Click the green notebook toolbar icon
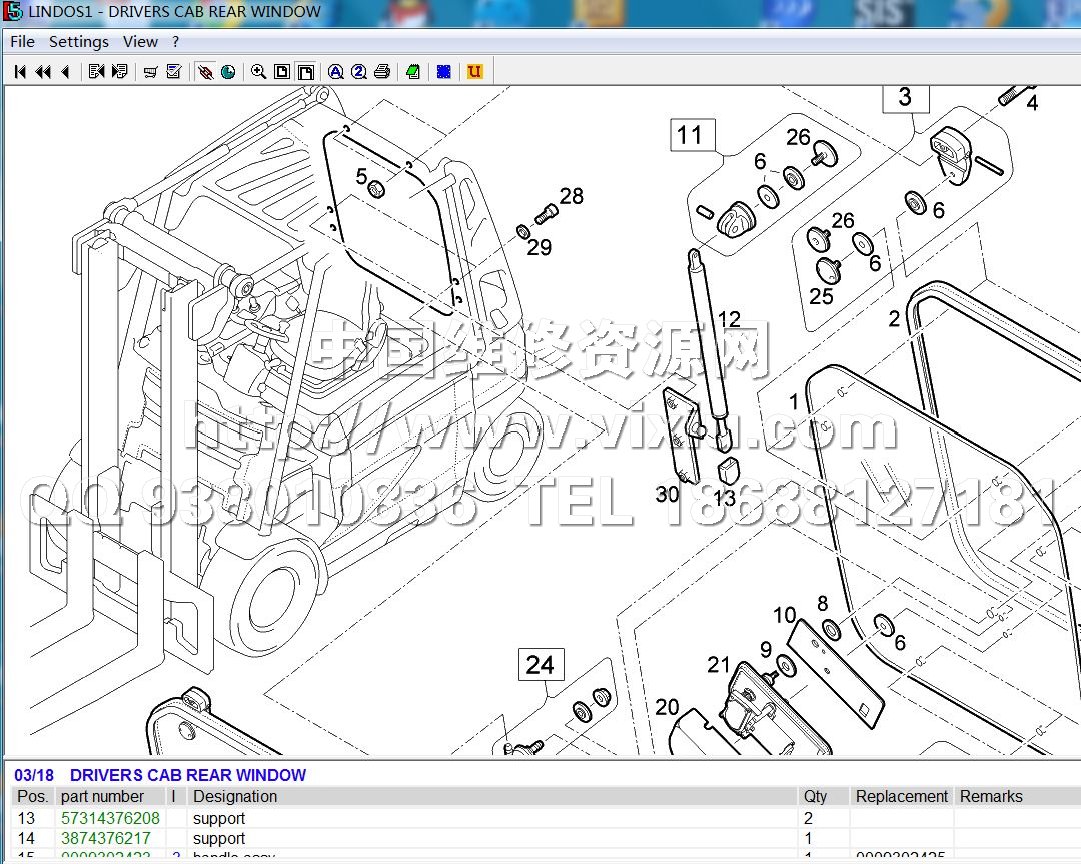 coord(412,72)
